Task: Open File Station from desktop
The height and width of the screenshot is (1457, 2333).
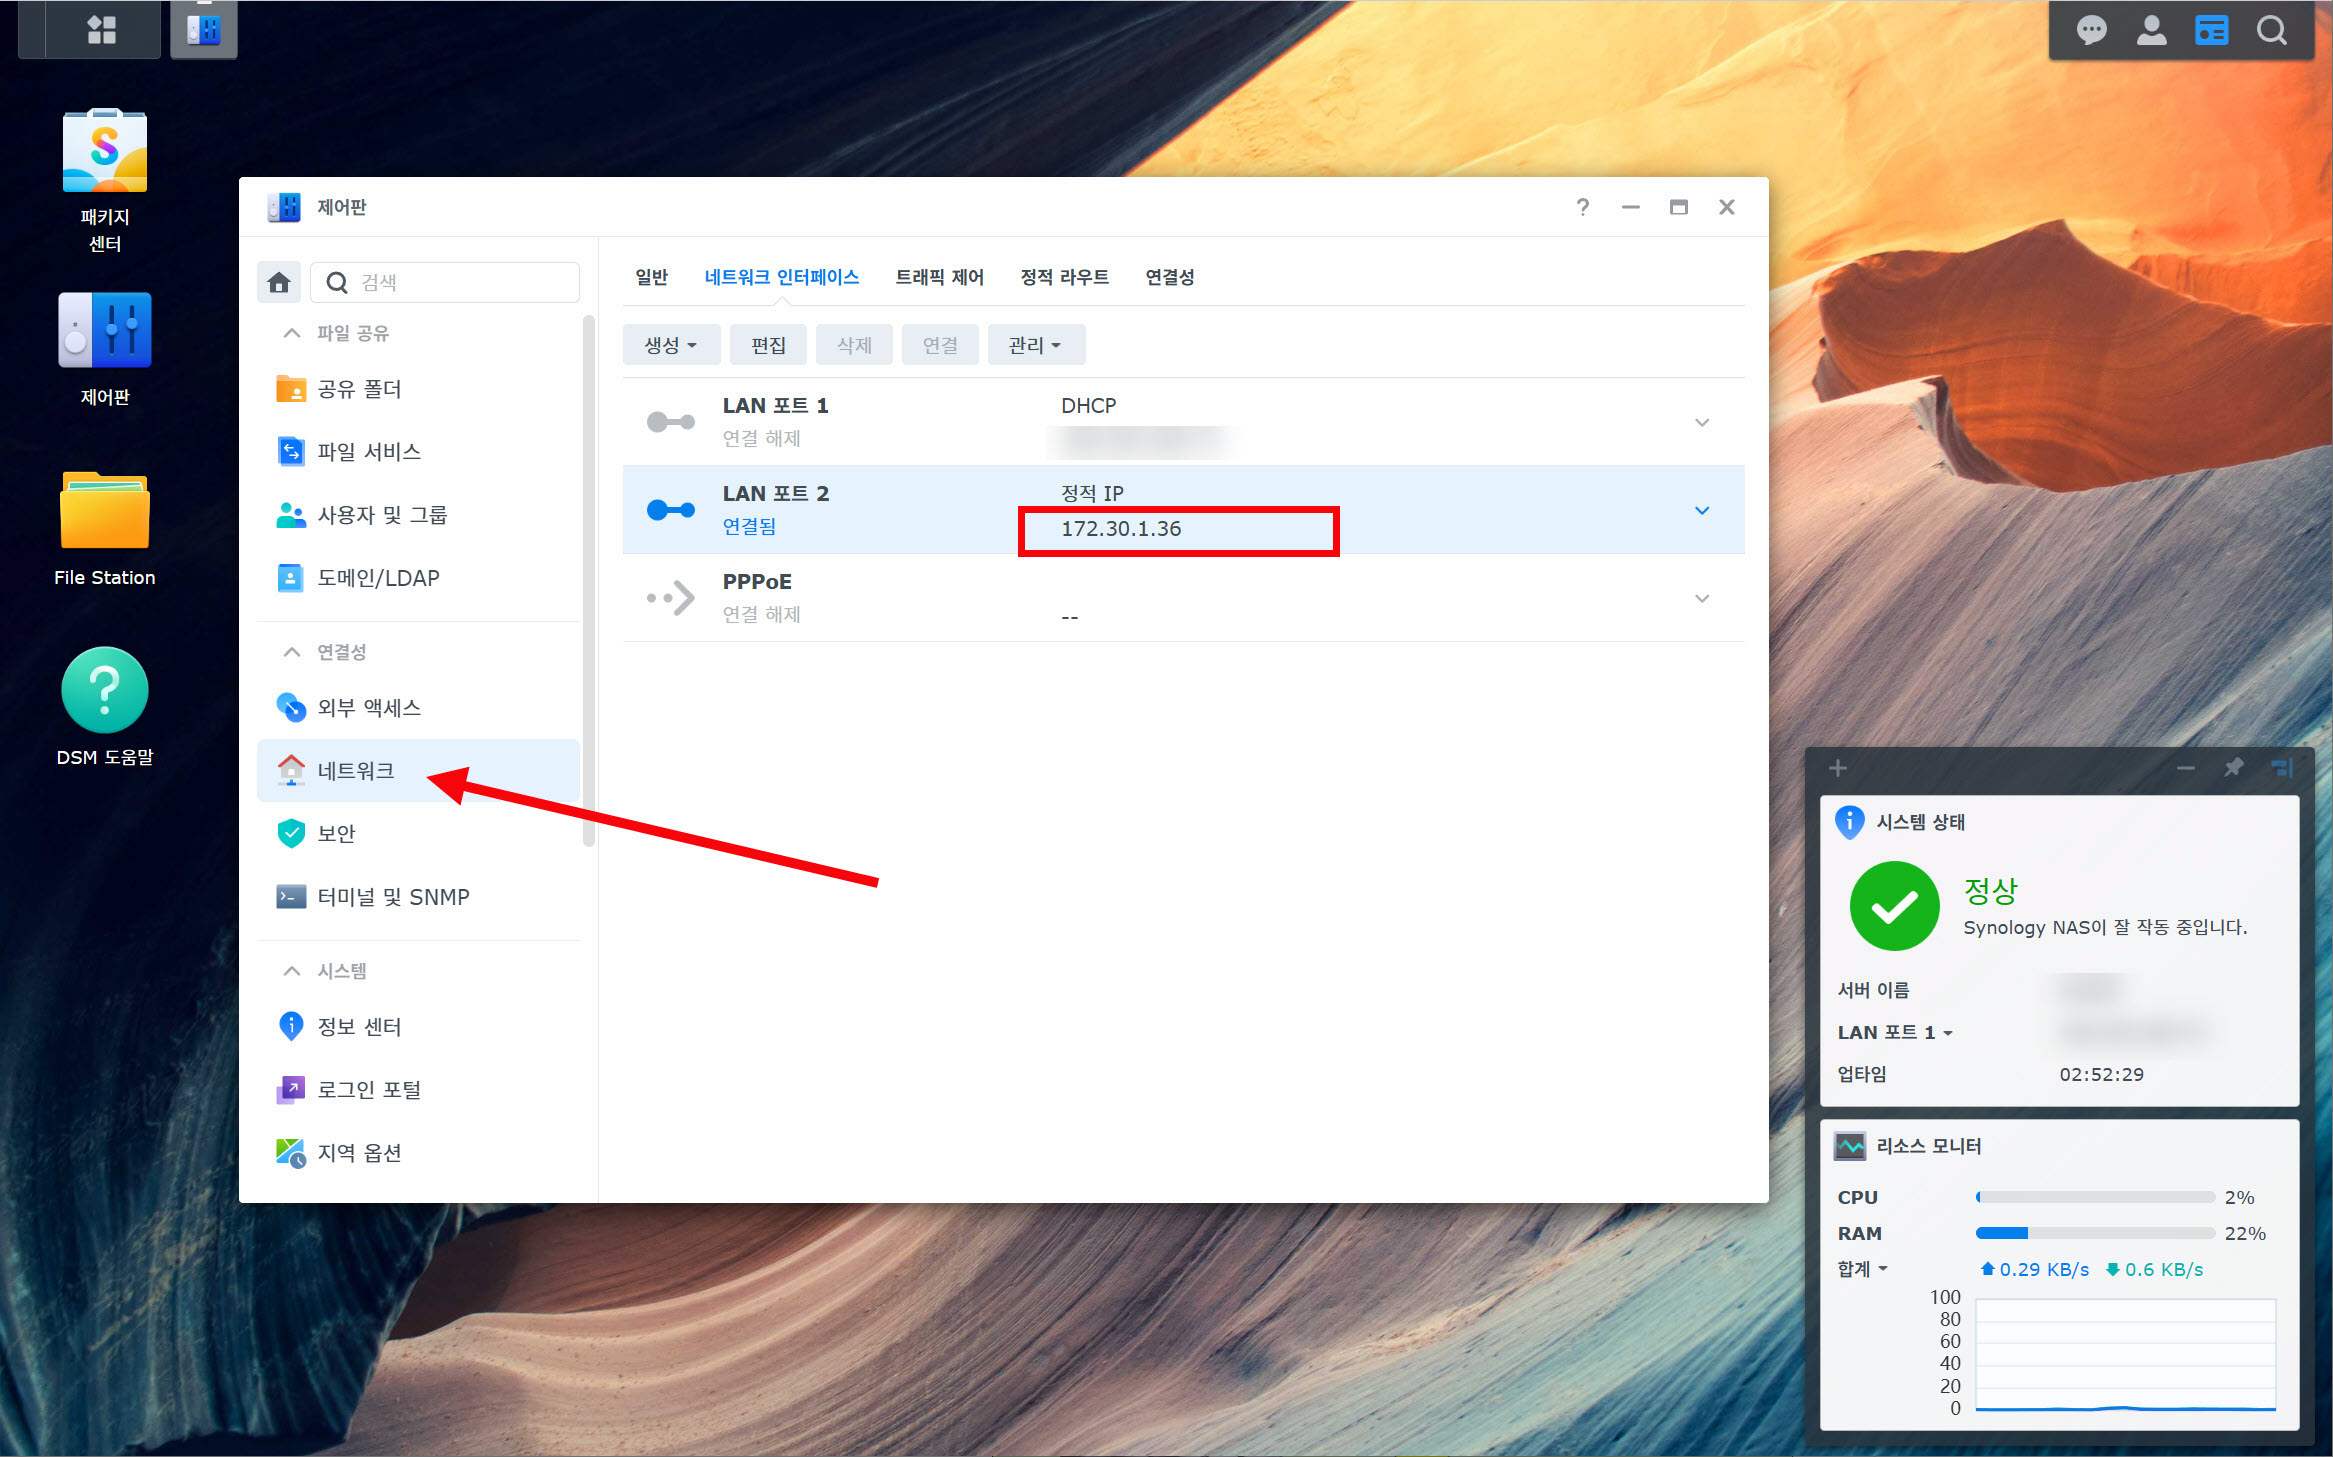Action: point(104,512)
